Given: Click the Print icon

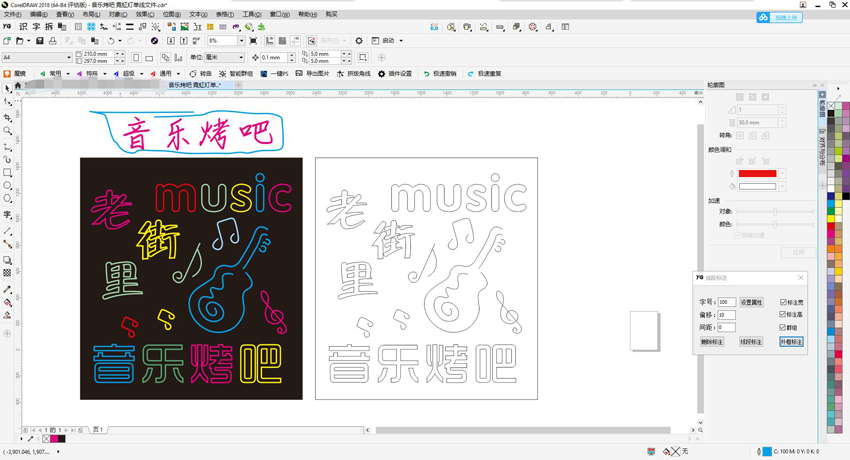Looking at the screenshot, I should [x=53, y=41].
